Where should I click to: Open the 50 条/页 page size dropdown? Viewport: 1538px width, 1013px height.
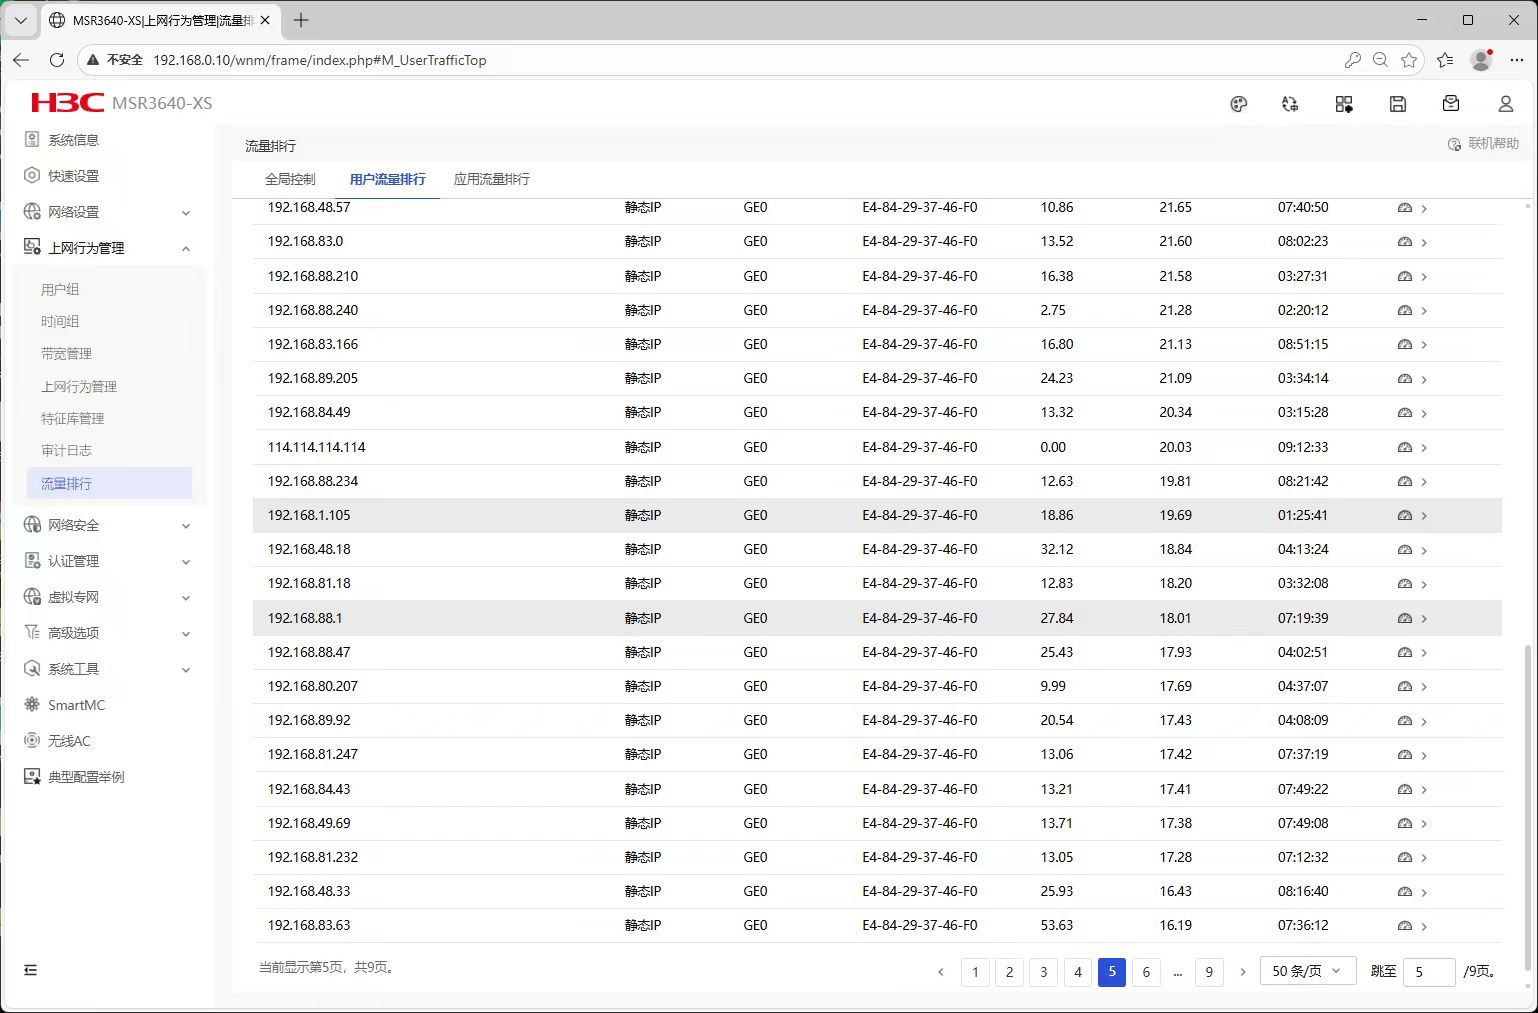pos(1307,971)
